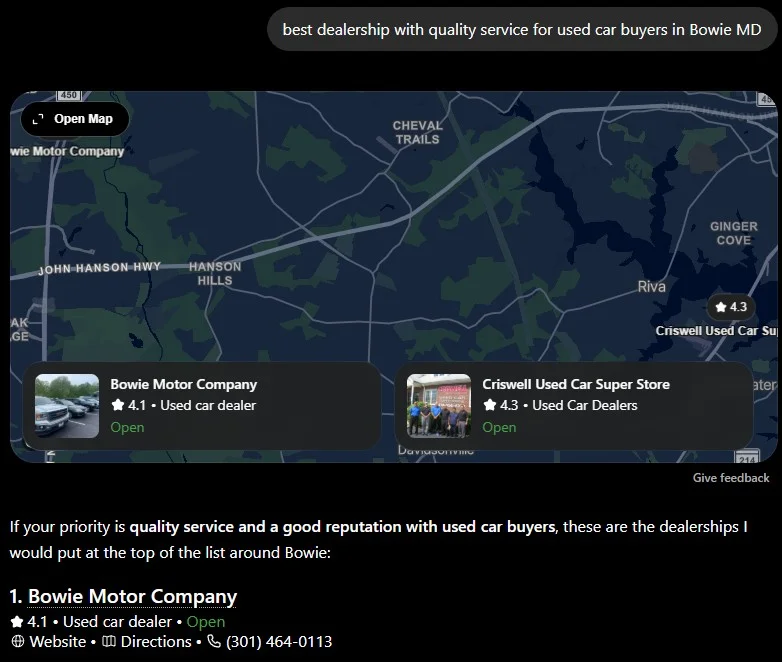
Task: Click 'Used car dealer' text in Bowie card
Action: pyautogui.click(x=208, y=405)
